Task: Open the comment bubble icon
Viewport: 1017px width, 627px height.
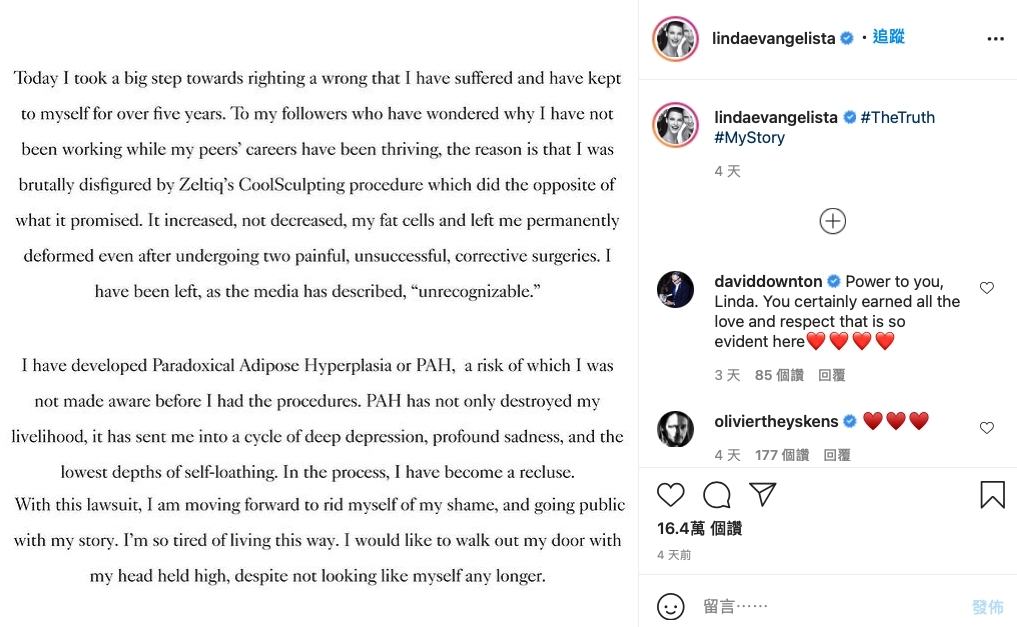Action: (x=717, y=494)
